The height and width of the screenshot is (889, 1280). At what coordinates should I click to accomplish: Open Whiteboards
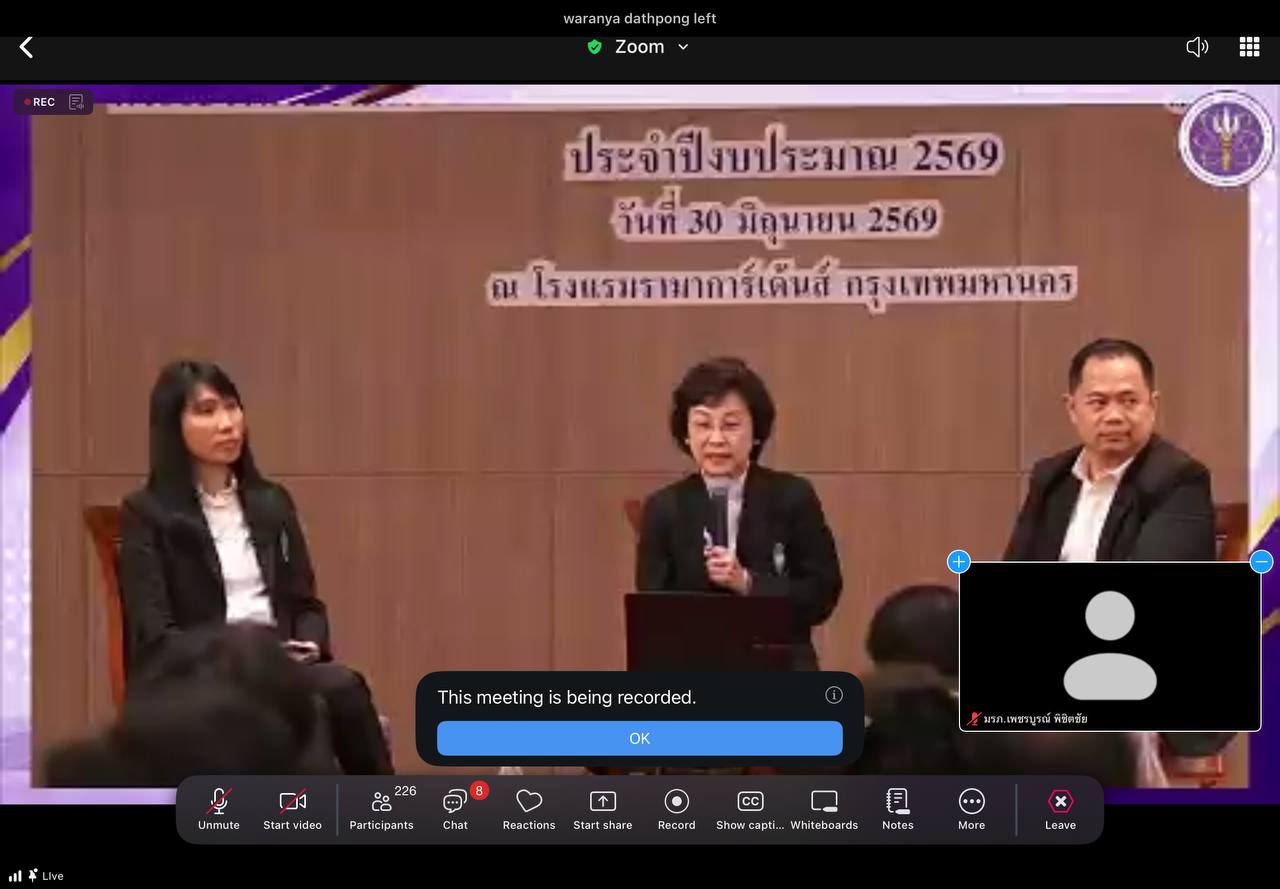(824, 810)
